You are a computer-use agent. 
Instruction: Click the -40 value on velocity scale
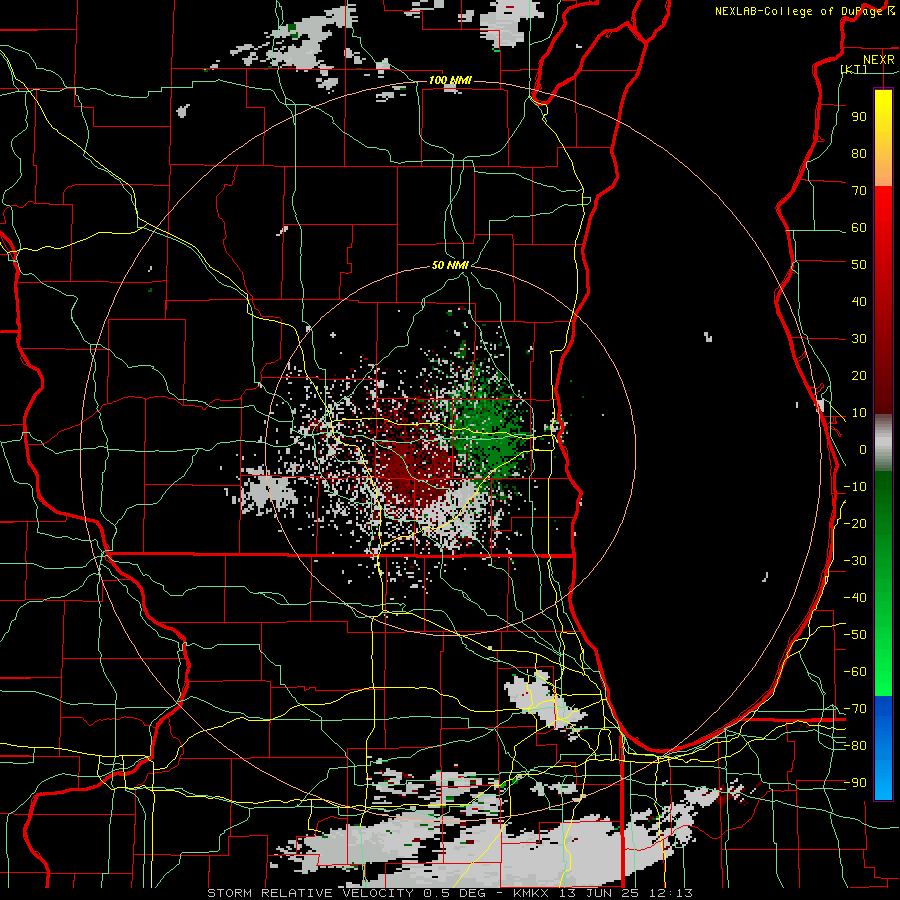(x=855, y=598)
